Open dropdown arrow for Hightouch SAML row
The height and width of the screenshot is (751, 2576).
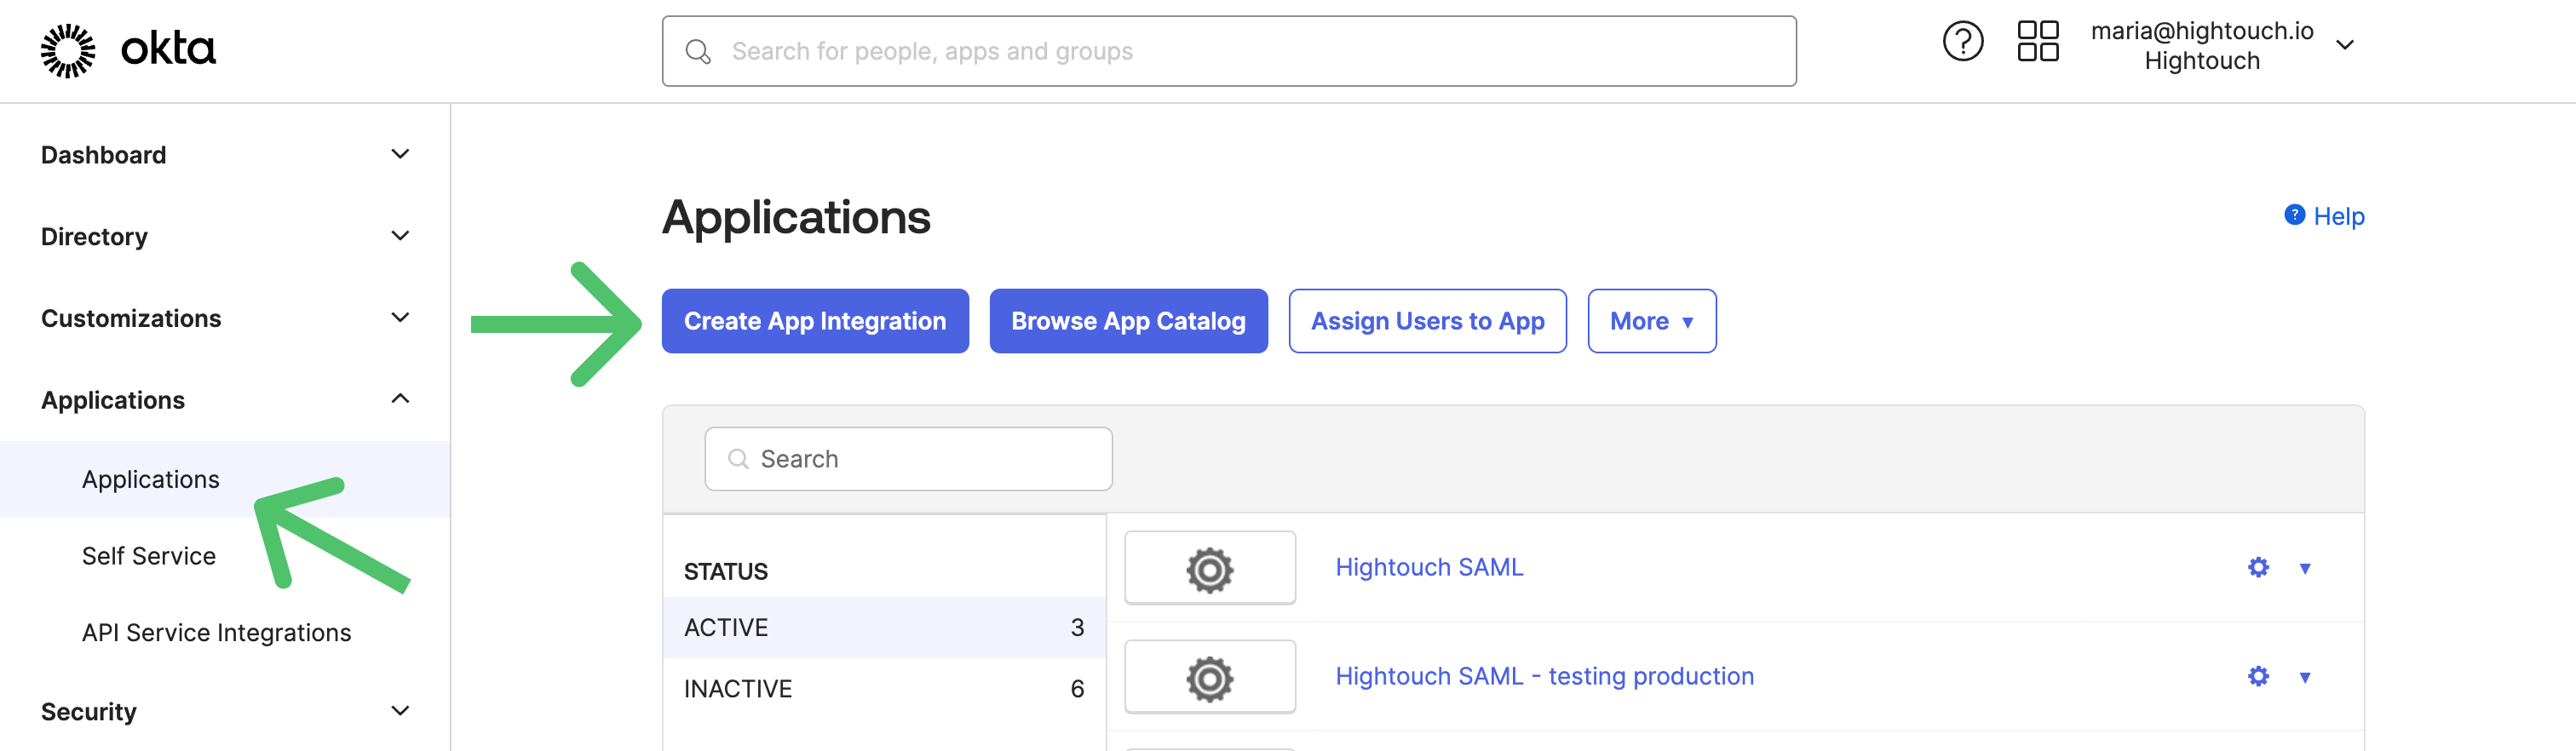point(2304,569)
